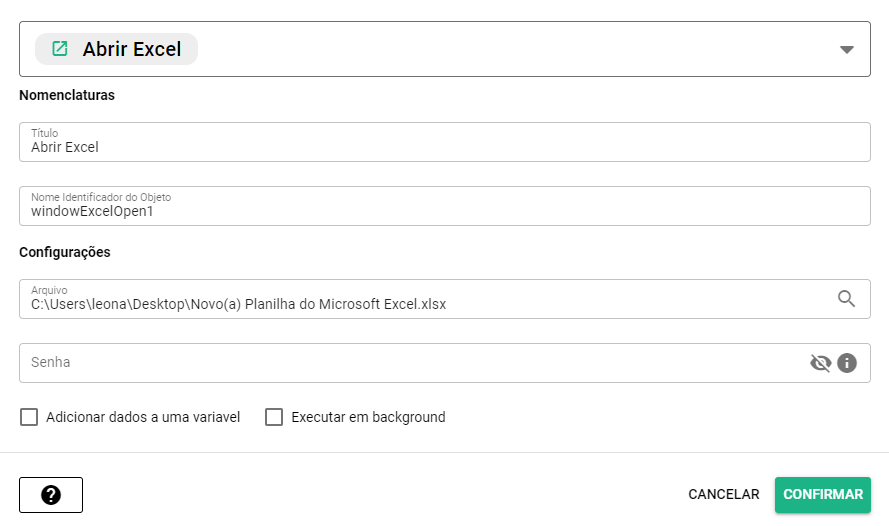The image size is (889, 526).
Task: Enable Adicionar dados a uma variavel checkbox
Action: coord(29,417)
